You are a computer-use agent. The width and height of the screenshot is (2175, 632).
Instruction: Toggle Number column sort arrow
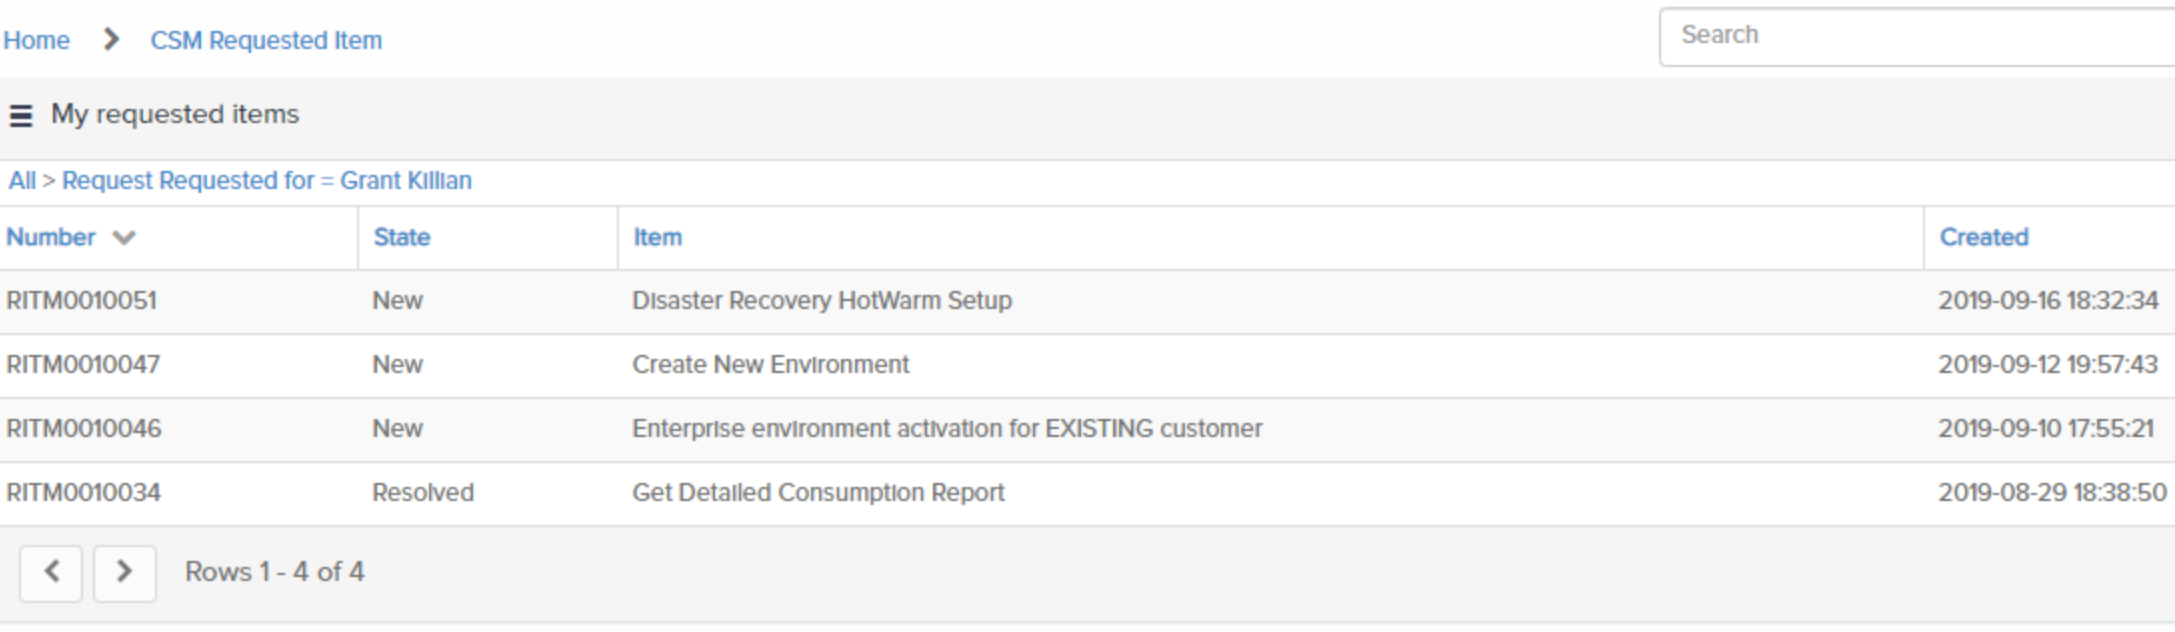[x=124, y=238]
